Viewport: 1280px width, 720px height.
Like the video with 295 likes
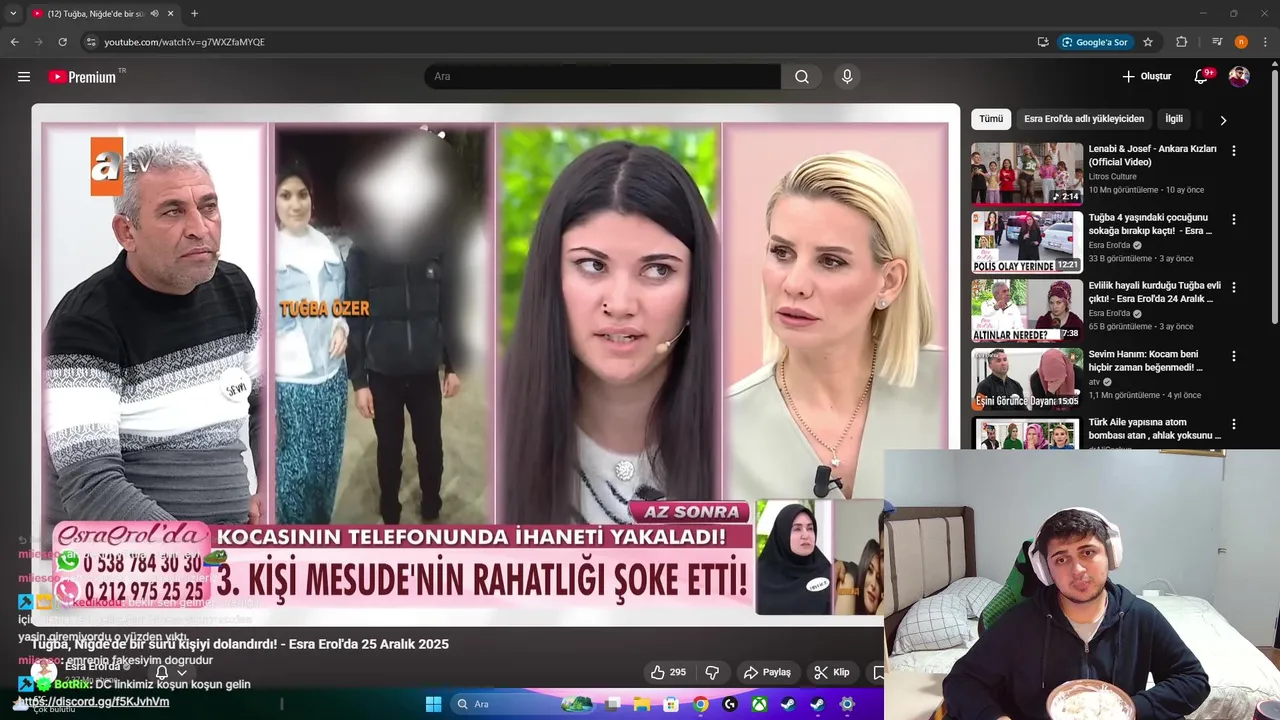(668, 672)
